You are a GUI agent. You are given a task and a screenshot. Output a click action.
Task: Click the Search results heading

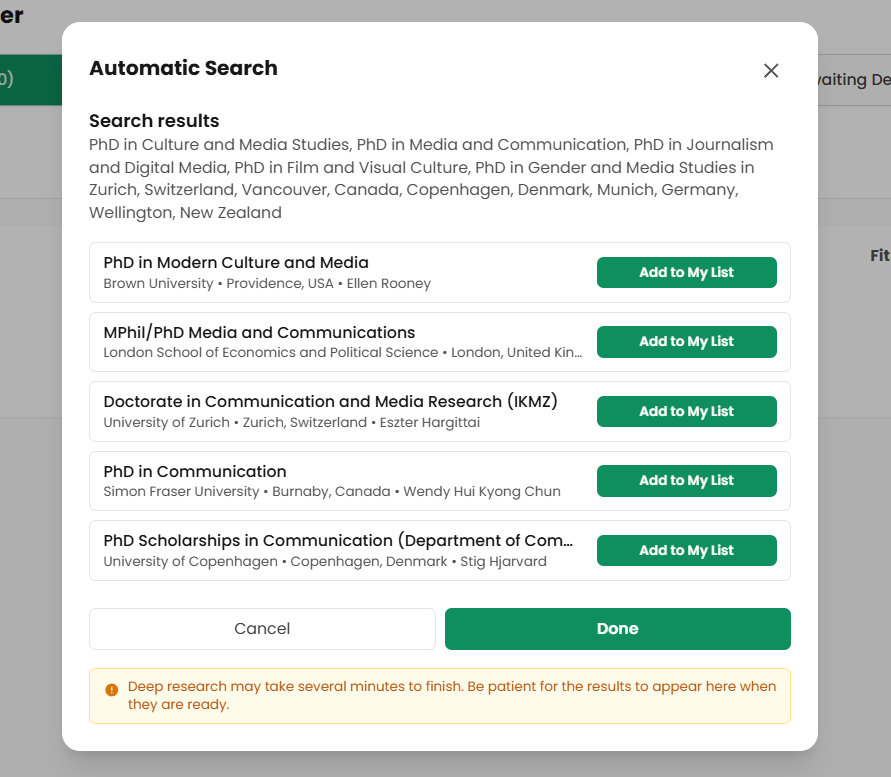point(154,121)
